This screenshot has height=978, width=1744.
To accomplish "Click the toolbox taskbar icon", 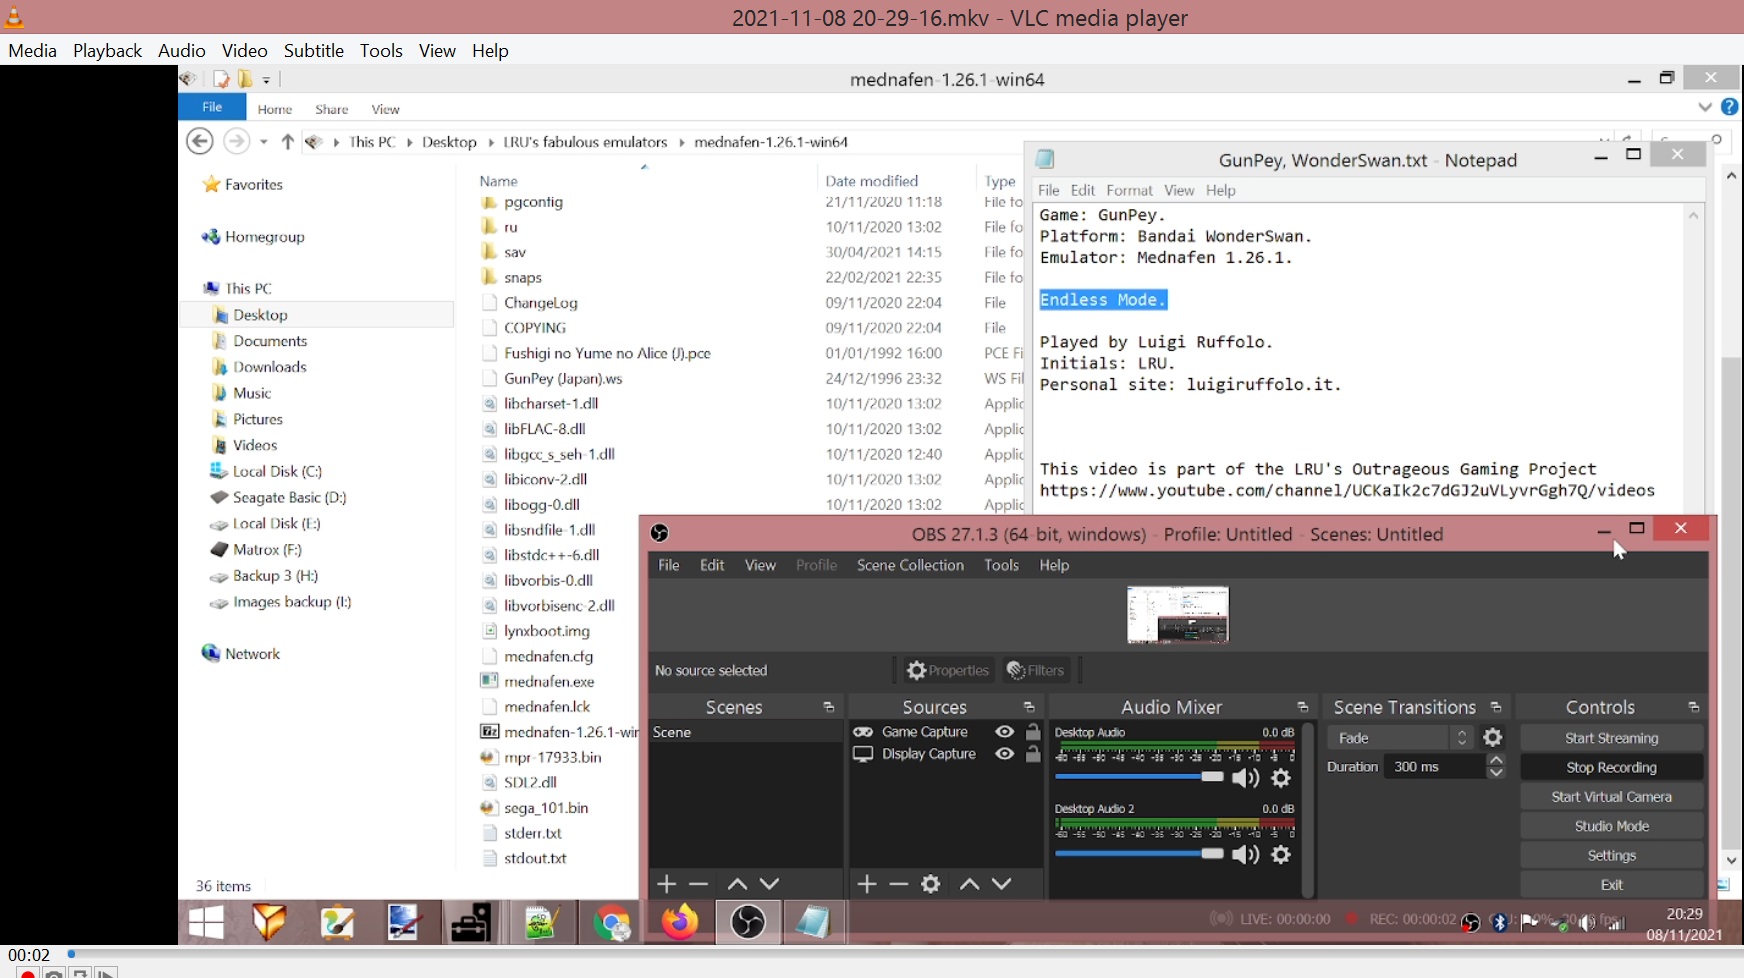I will 470,922.
